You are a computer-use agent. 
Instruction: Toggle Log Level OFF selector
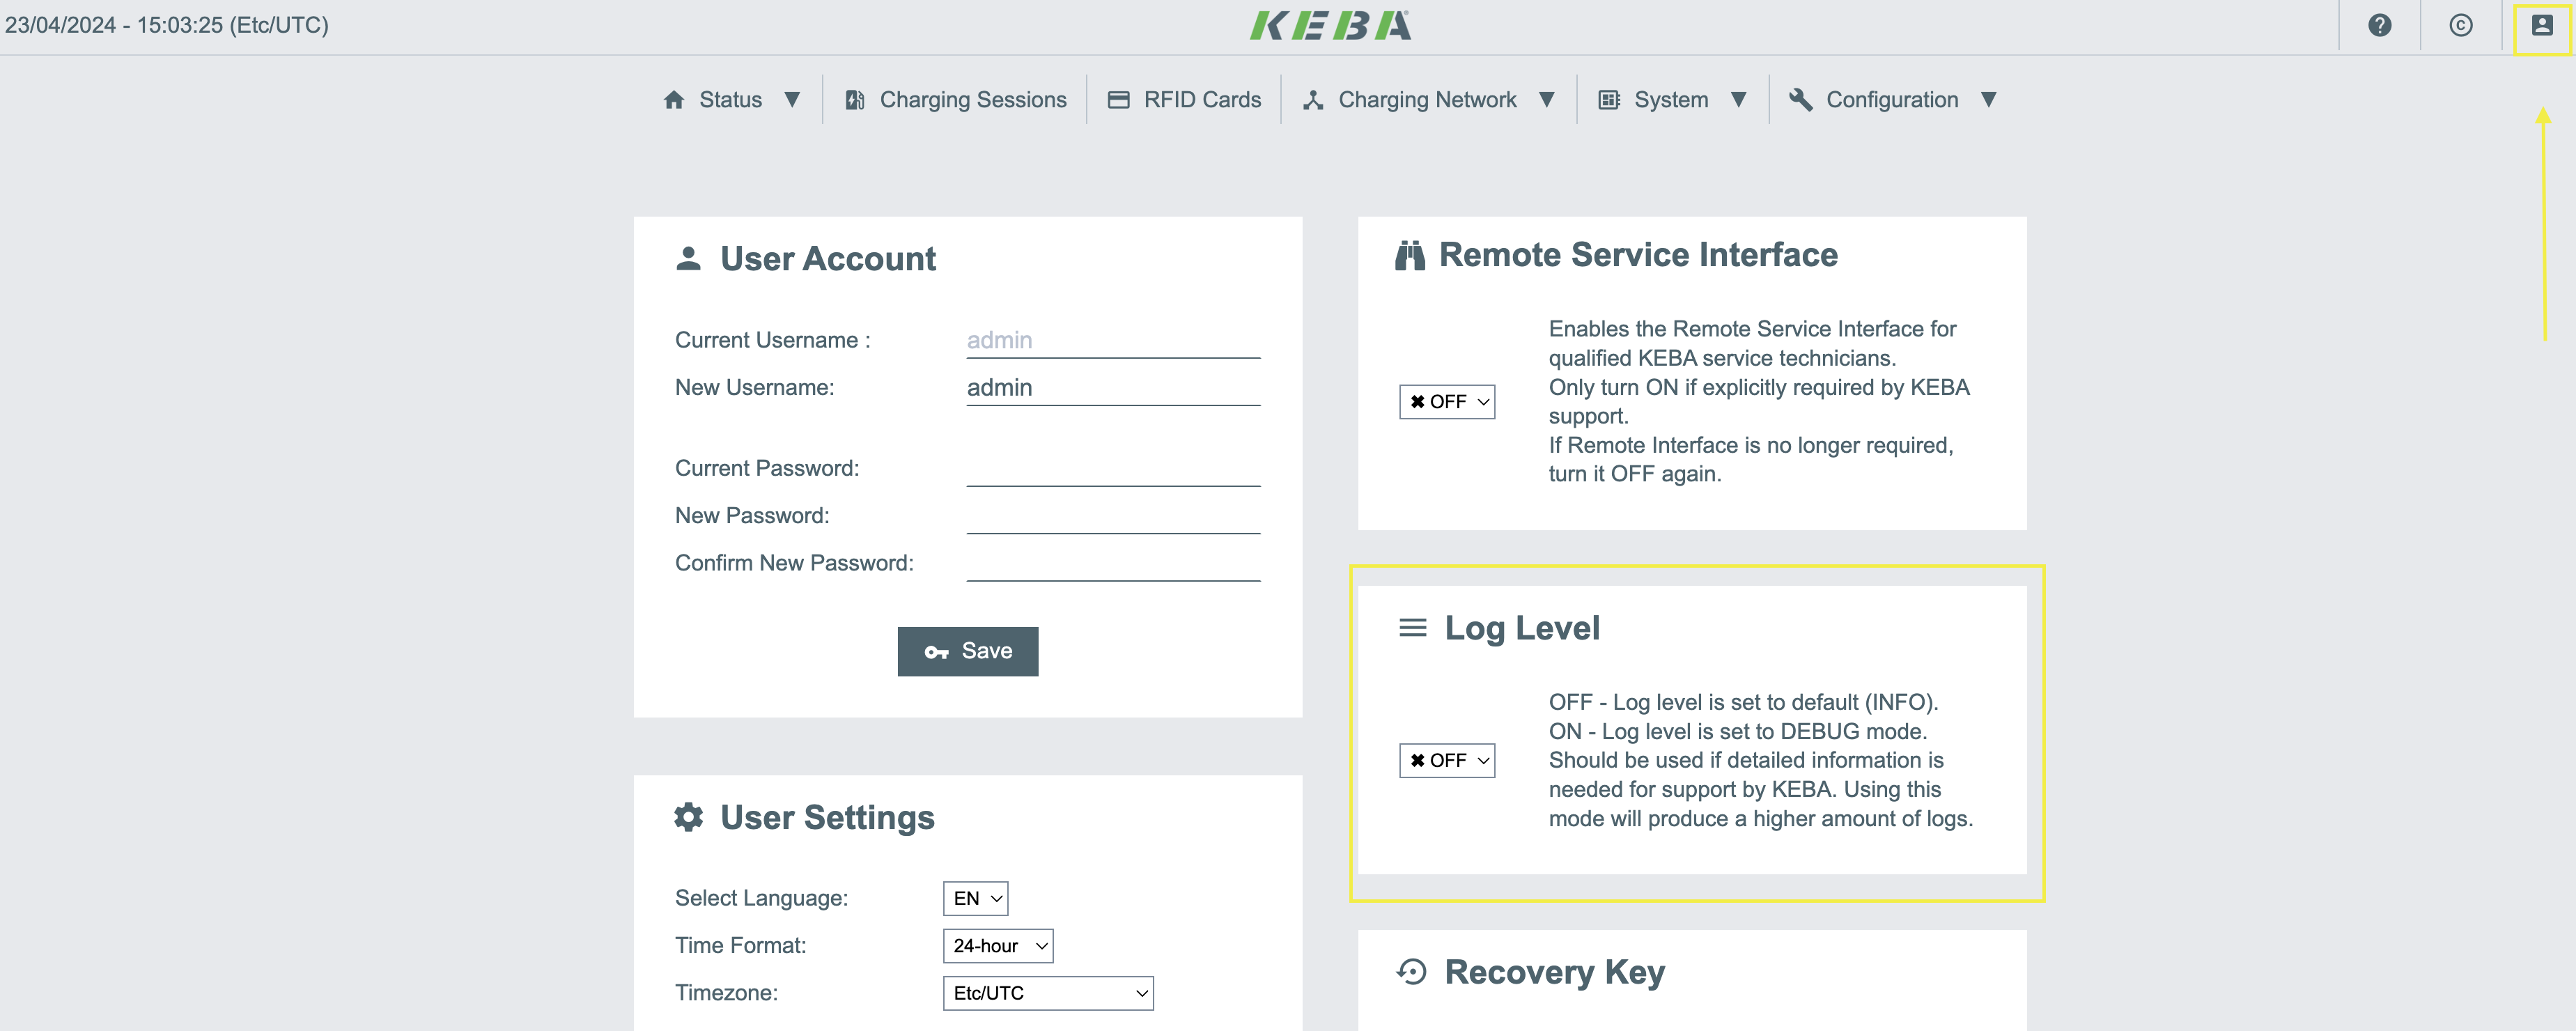coord(1446,761)
